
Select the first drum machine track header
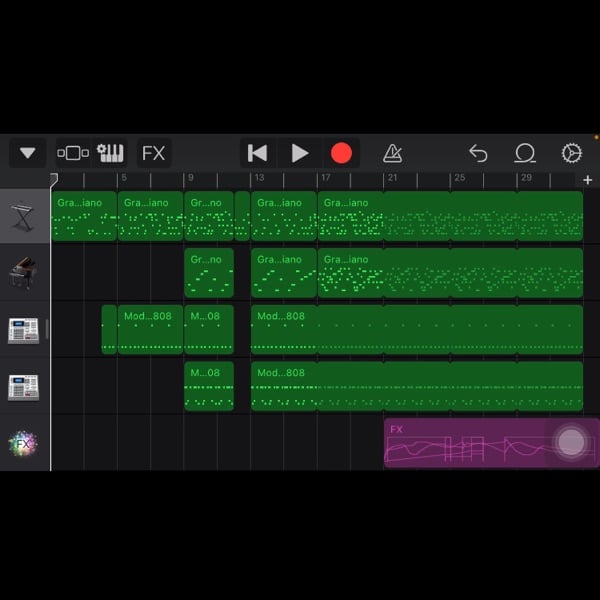click(x=24, y=330)
